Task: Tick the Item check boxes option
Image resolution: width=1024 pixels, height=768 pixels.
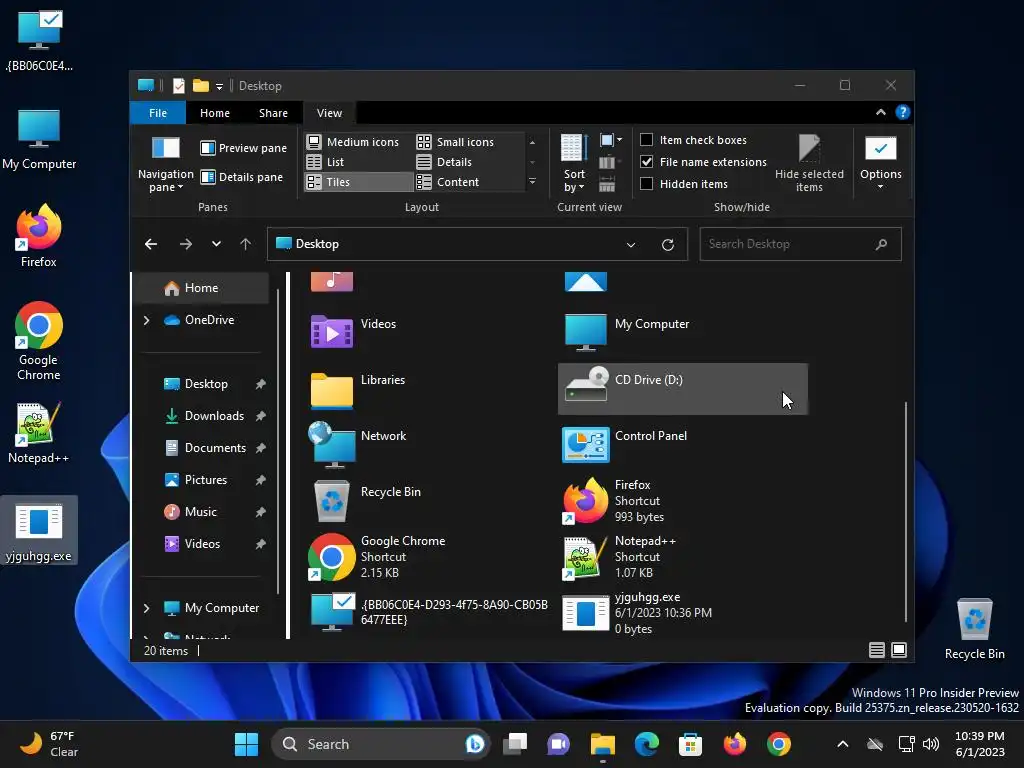Action: click(x=647, y=140)
